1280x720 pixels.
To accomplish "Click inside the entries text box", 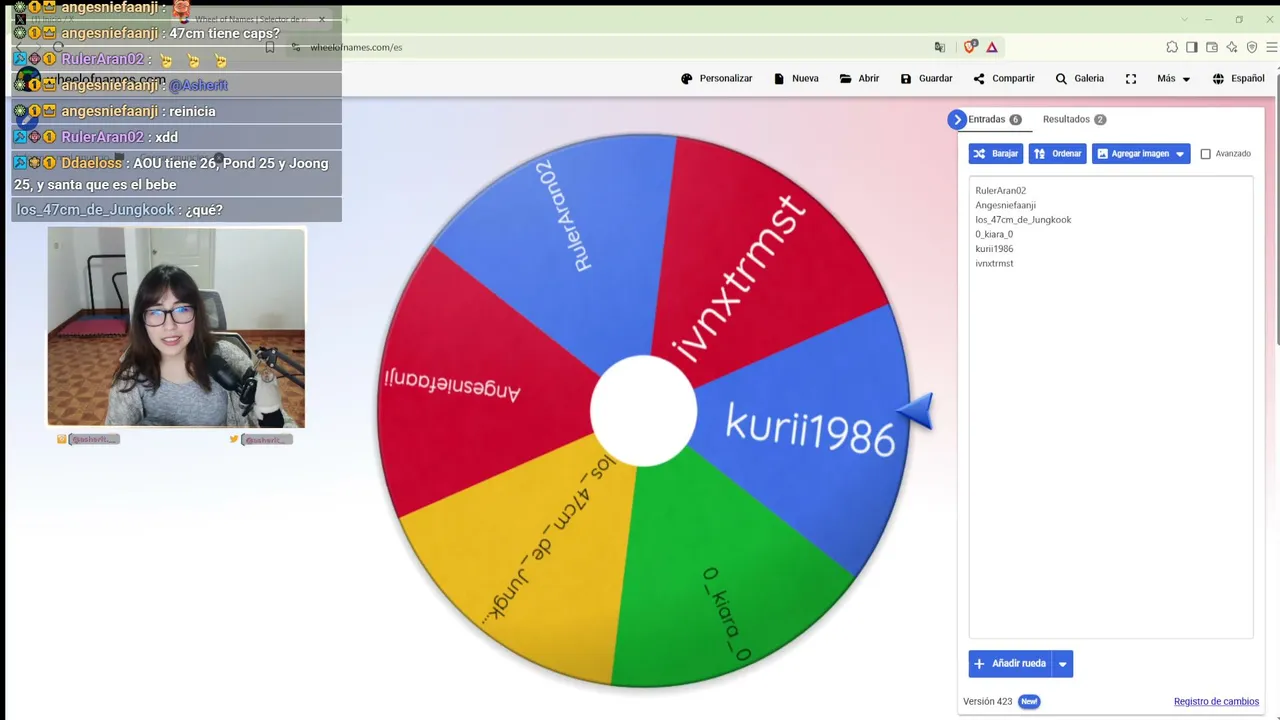I will (x=1111, y=407).
